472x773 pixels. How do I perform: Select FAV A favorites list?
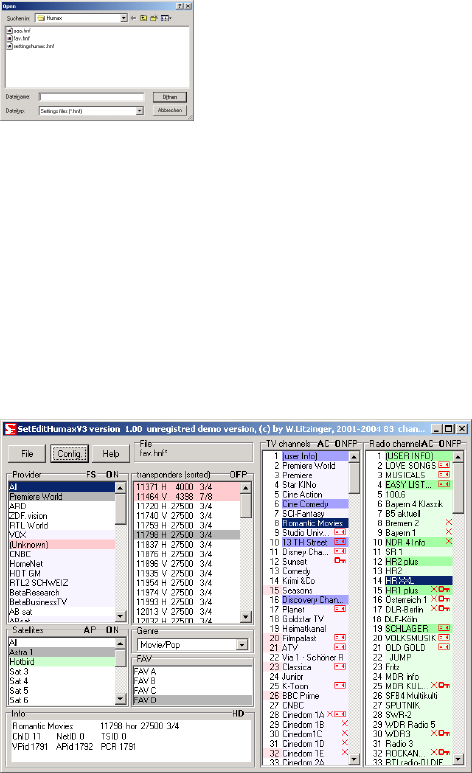point(192,671)
